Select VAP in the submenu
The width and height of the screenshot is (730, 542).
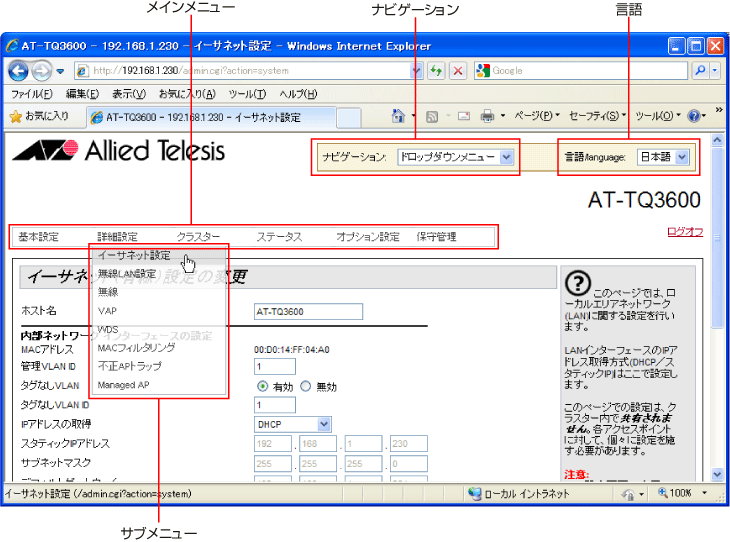159,311
